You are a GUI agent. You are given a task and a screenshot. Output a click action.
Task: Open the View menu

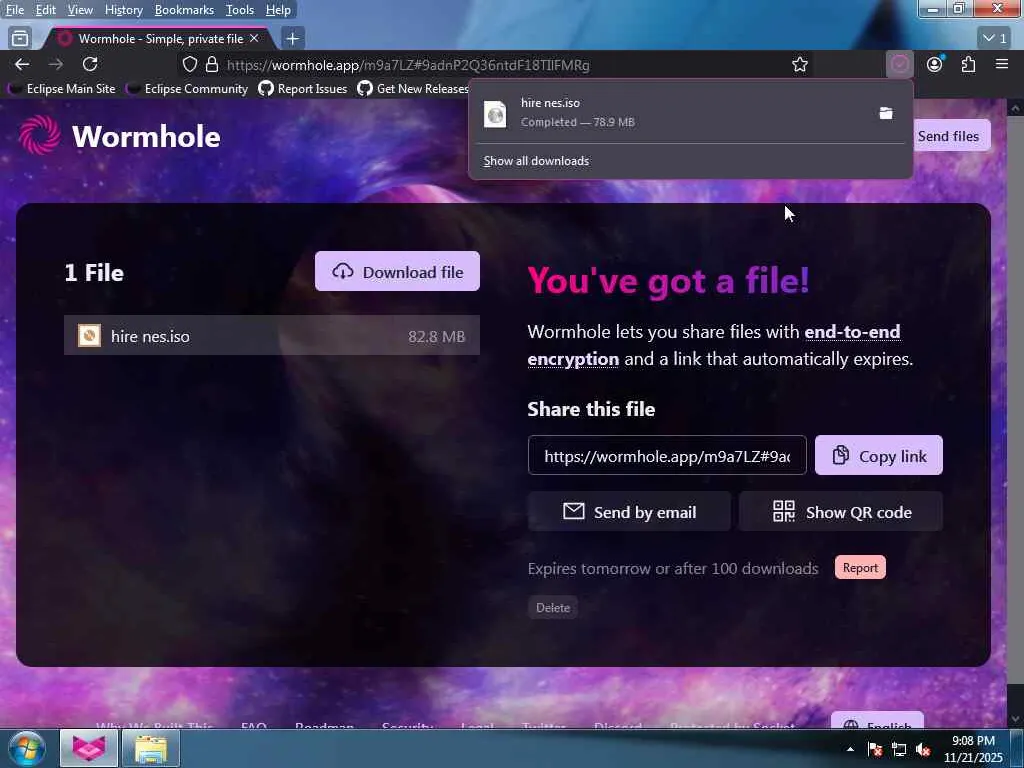[80, 10]
